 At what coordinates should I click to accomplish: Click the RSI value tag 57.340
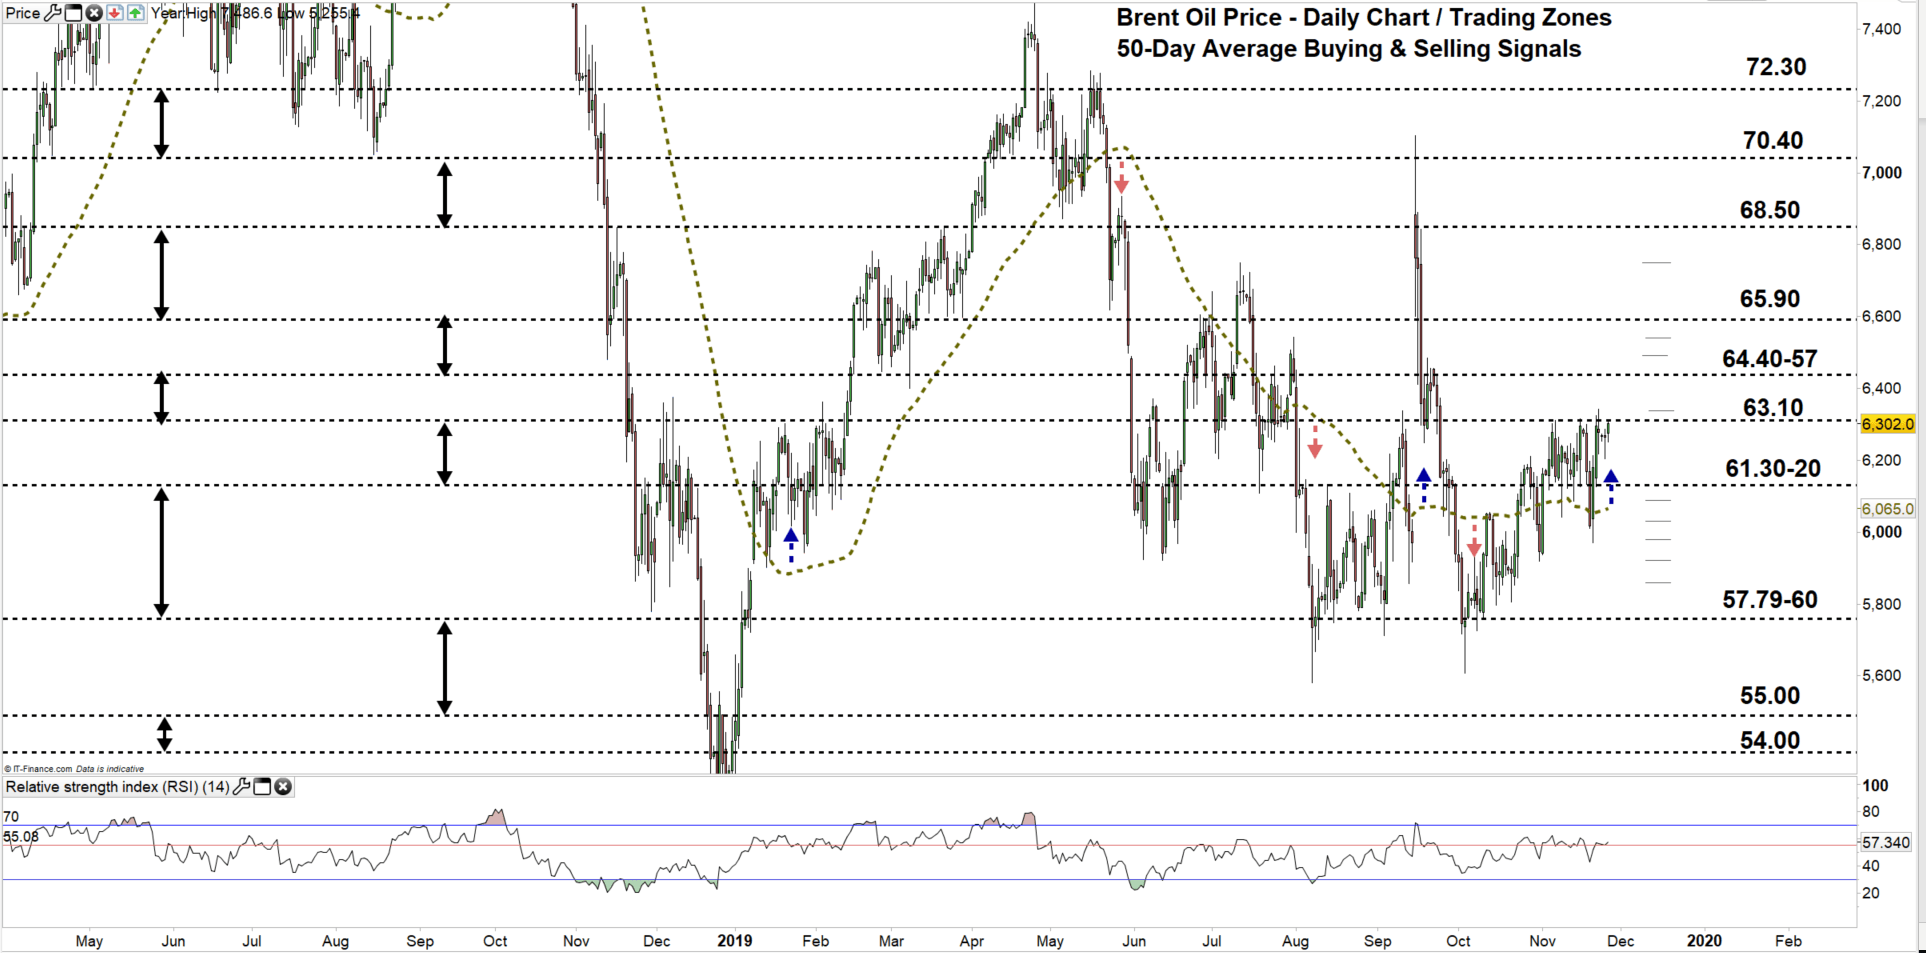pyautogui.click(x=1885, y=843)
